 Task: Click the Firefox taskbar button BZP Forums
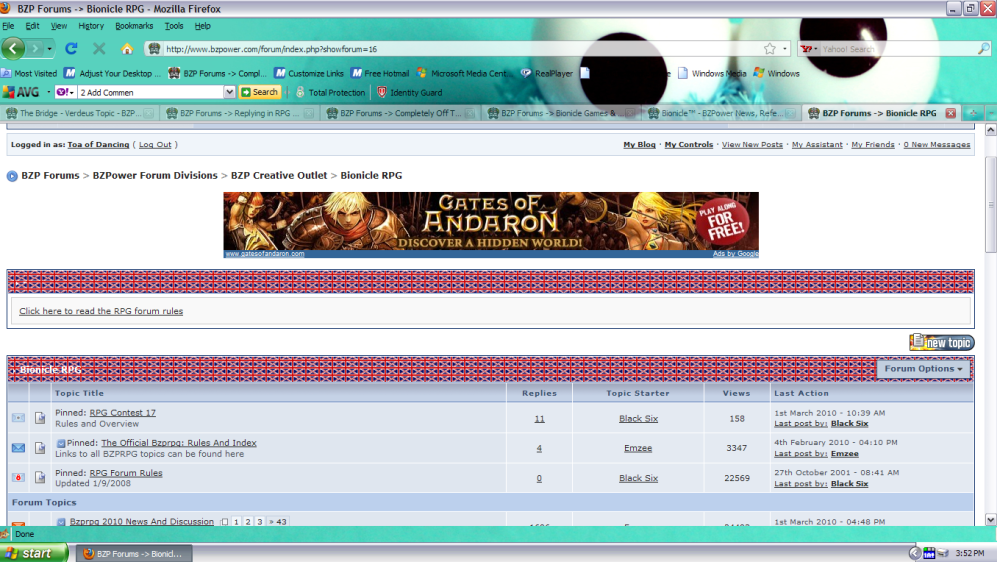[134, 554]
